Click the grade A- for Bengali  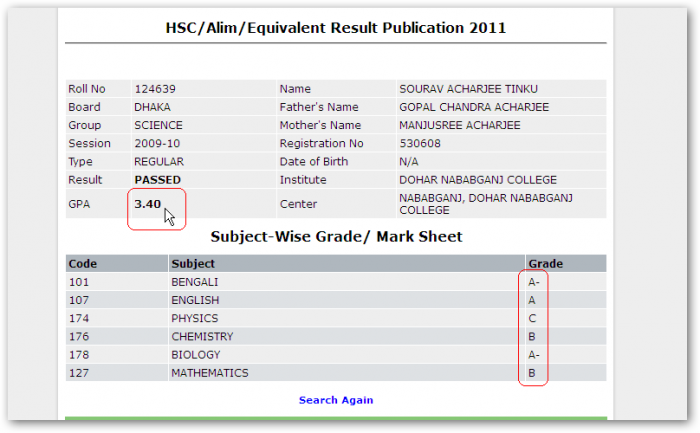[534, 282]
